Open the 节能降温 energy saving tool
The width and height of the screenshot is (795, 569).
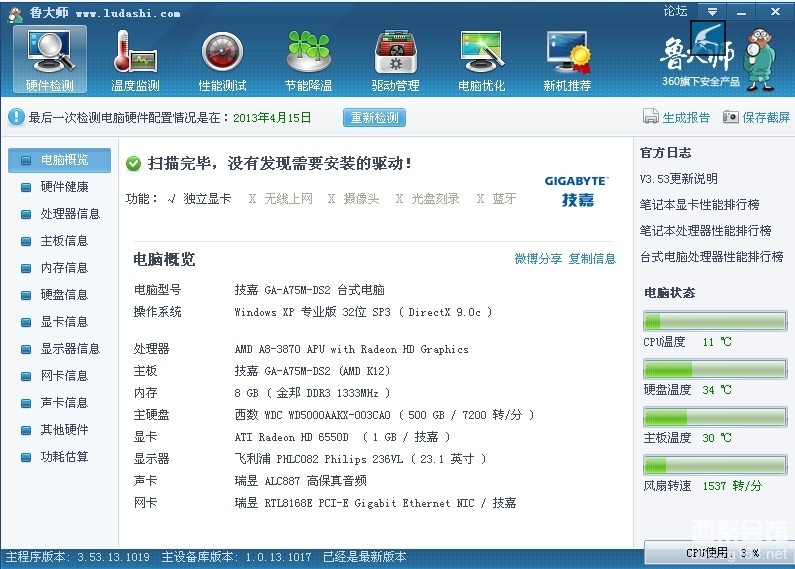tap(309, 59)
